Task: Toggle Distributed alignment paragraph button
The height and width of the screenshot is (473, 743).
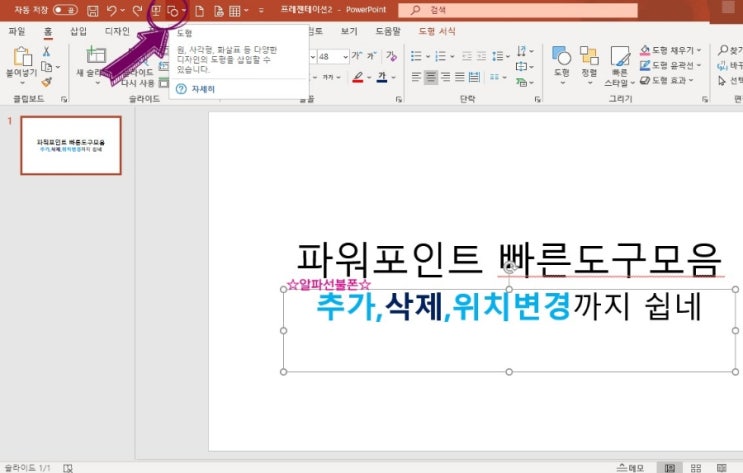Action: pos(474,77)
